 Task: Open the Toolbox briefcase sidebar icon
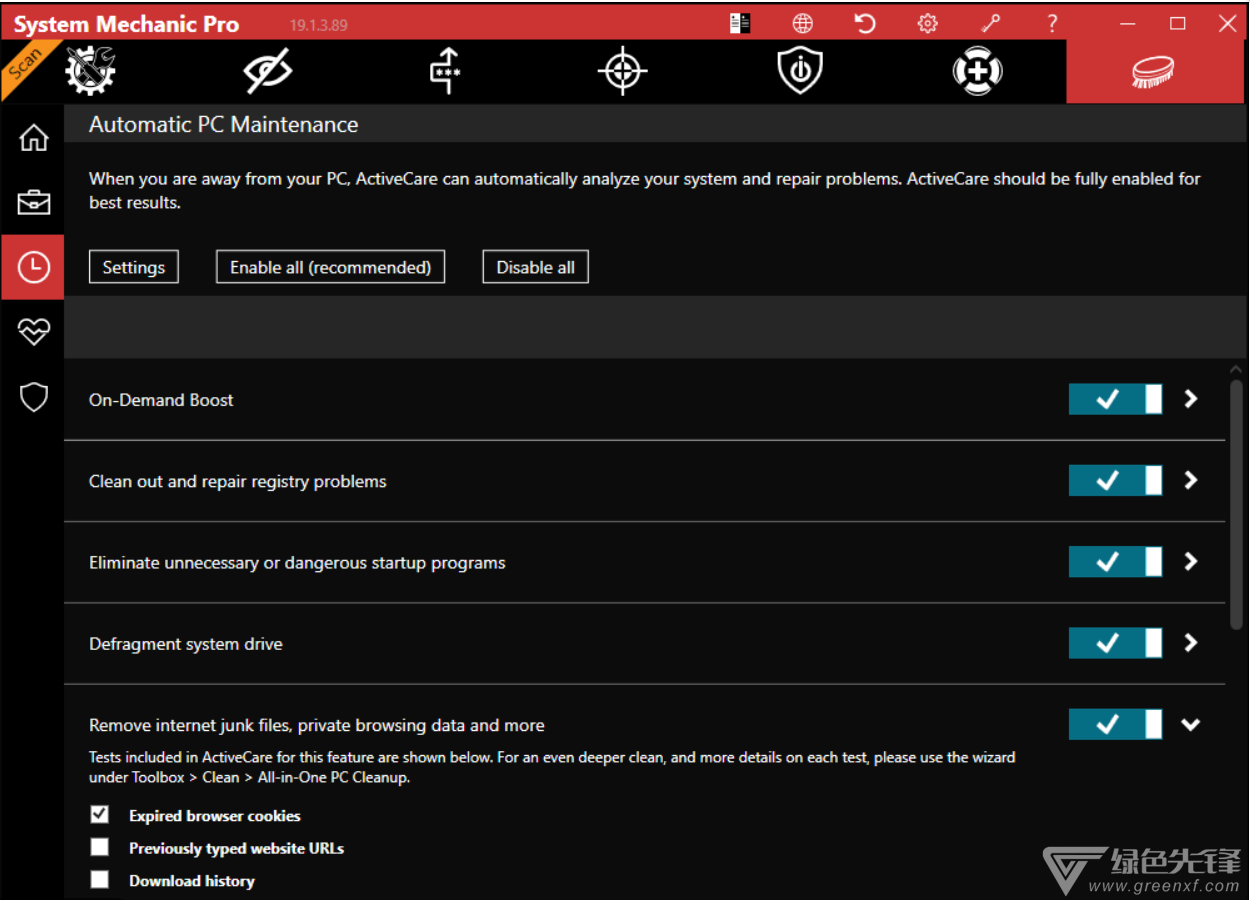coord(33,203)
